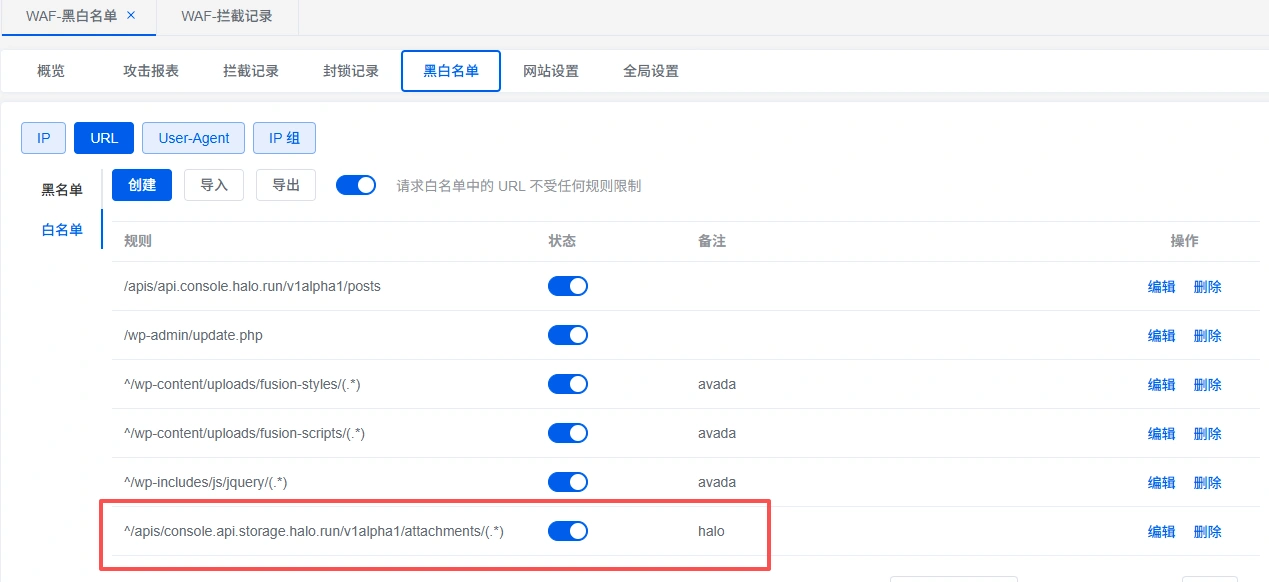Toggle status for fusion-scripts rule
Image resolution: width=1269 pixels, height=582 pixels.
pyautogui.click(x=568, y=433)
